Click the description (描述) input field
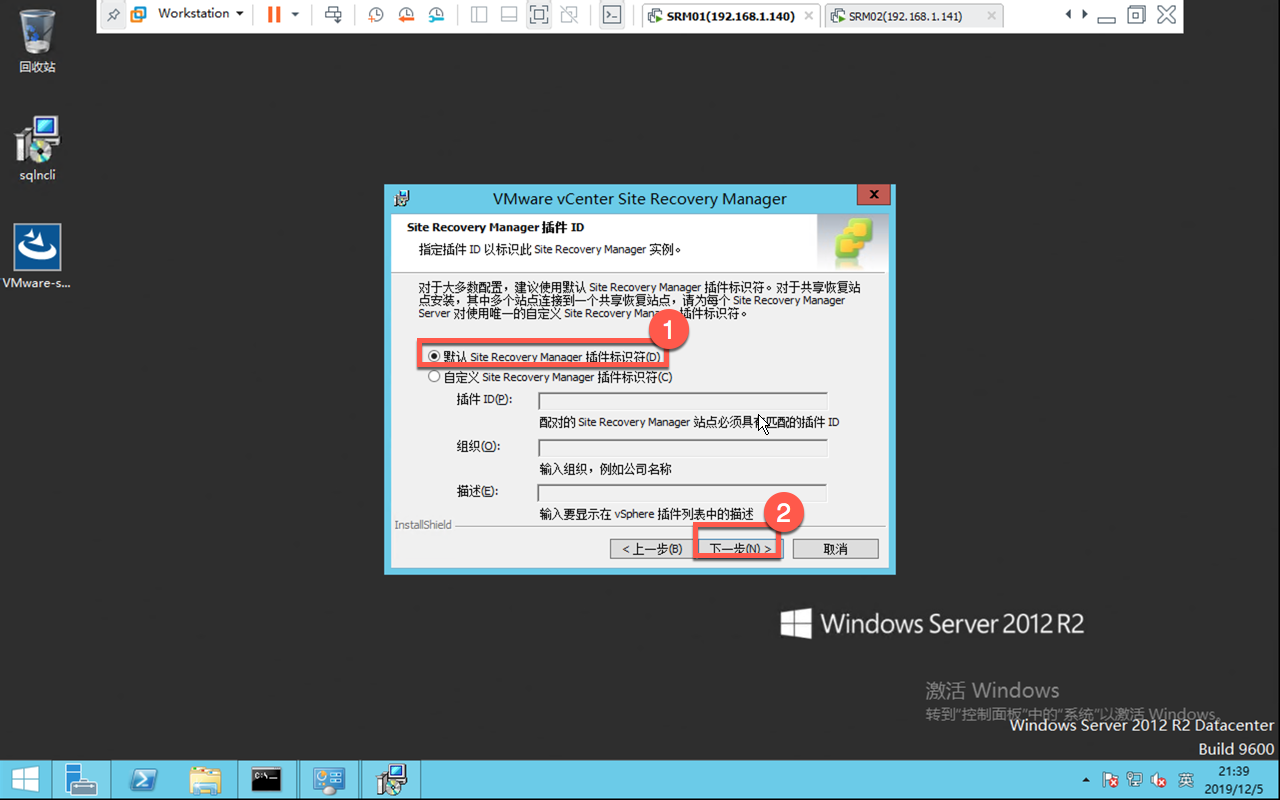 click(x=682, y=492)
